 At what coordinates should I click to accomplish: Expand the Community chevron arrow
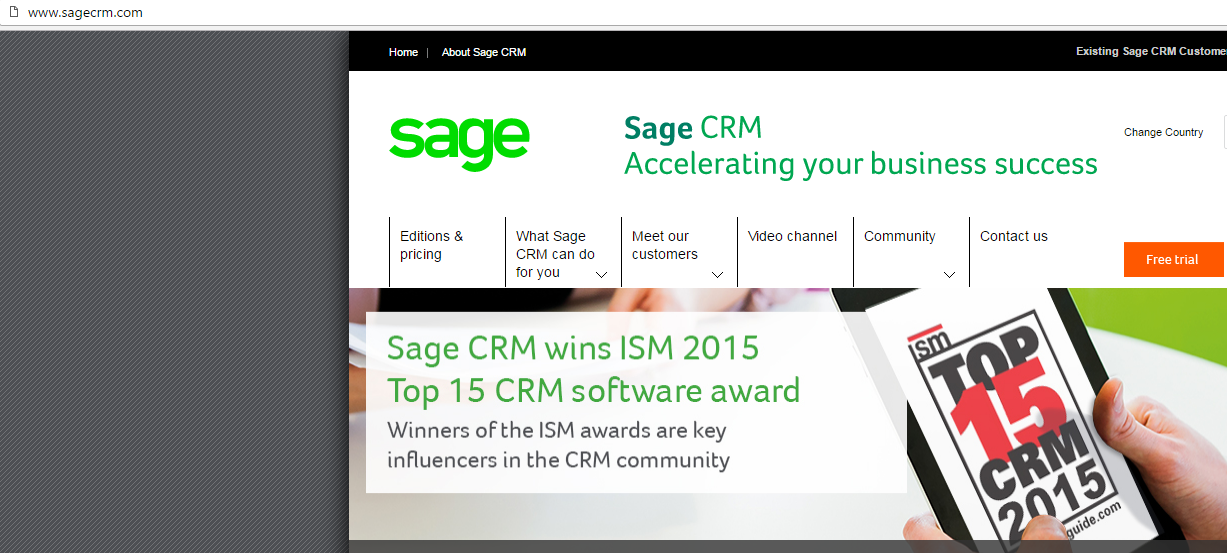[949, 274]
